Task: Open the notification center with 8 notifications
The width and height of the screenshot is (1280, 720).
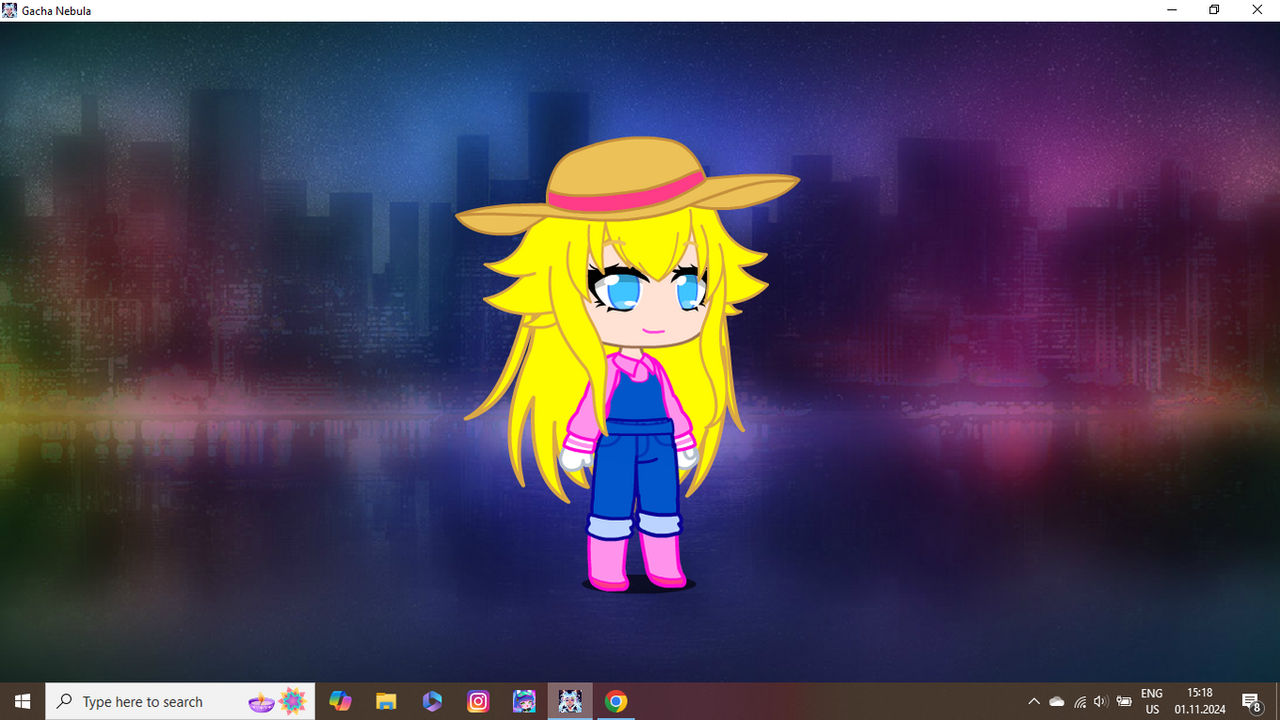Action: (1251, 702)
